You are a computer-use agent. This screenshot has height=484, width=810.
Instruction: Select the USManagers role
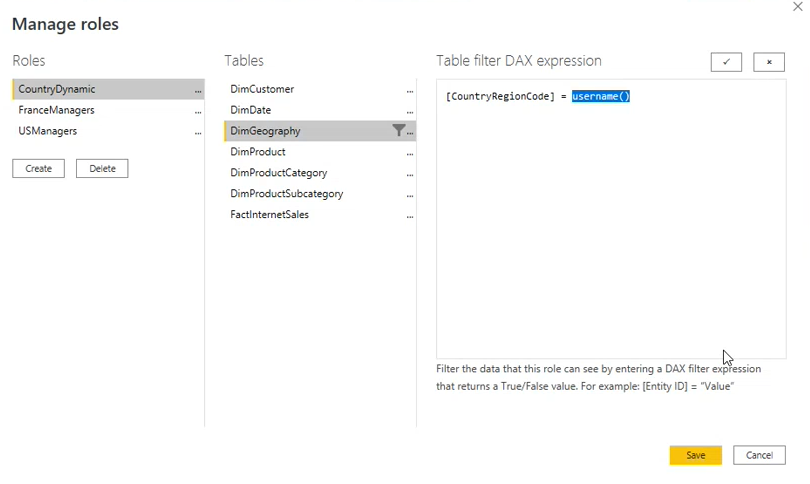coord(47,131)
